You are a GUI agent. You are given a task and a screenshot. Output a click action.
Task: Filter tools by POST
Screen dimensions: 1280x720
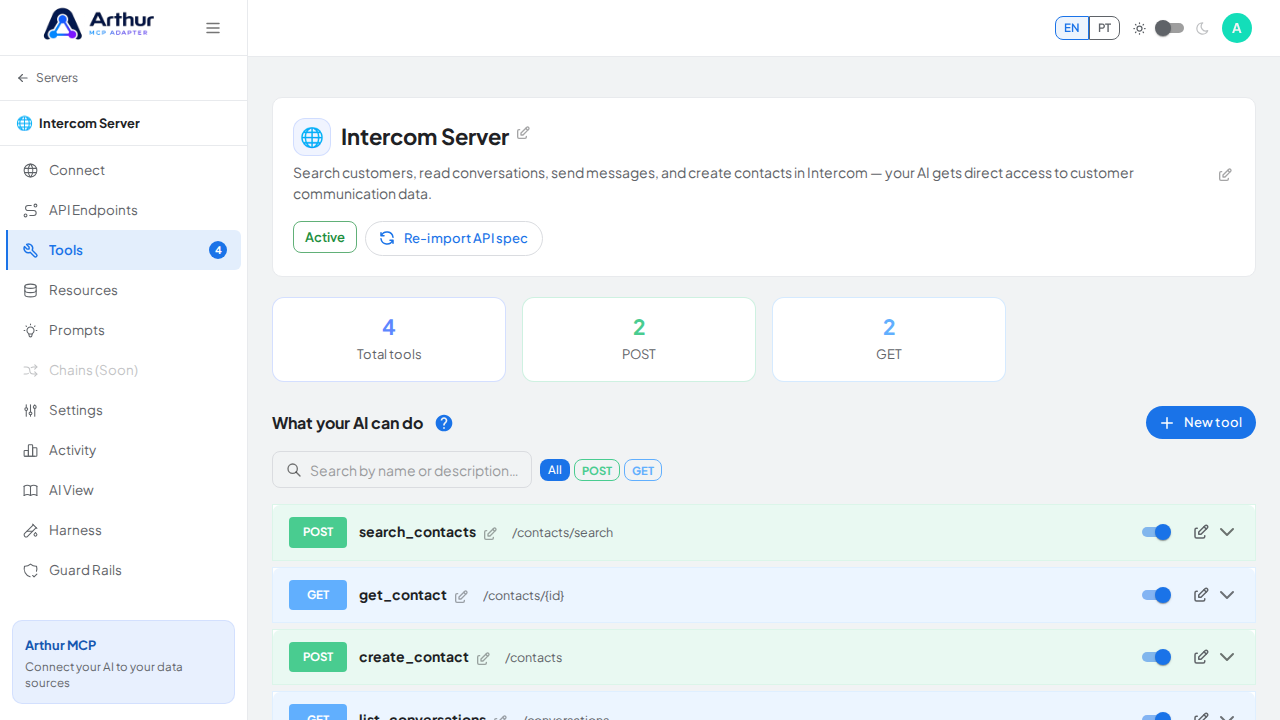597,470
